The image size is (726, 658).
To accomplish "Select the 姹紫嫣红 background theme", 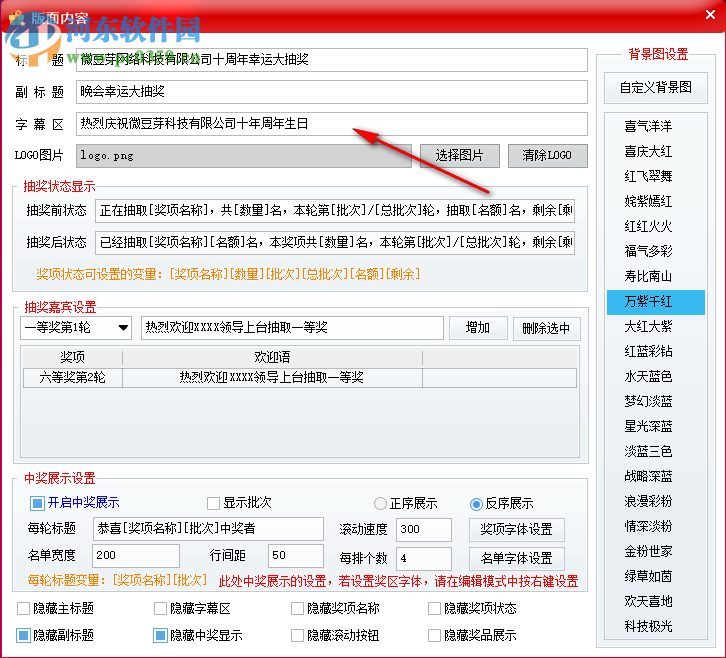I will click(x=656, y=201).
